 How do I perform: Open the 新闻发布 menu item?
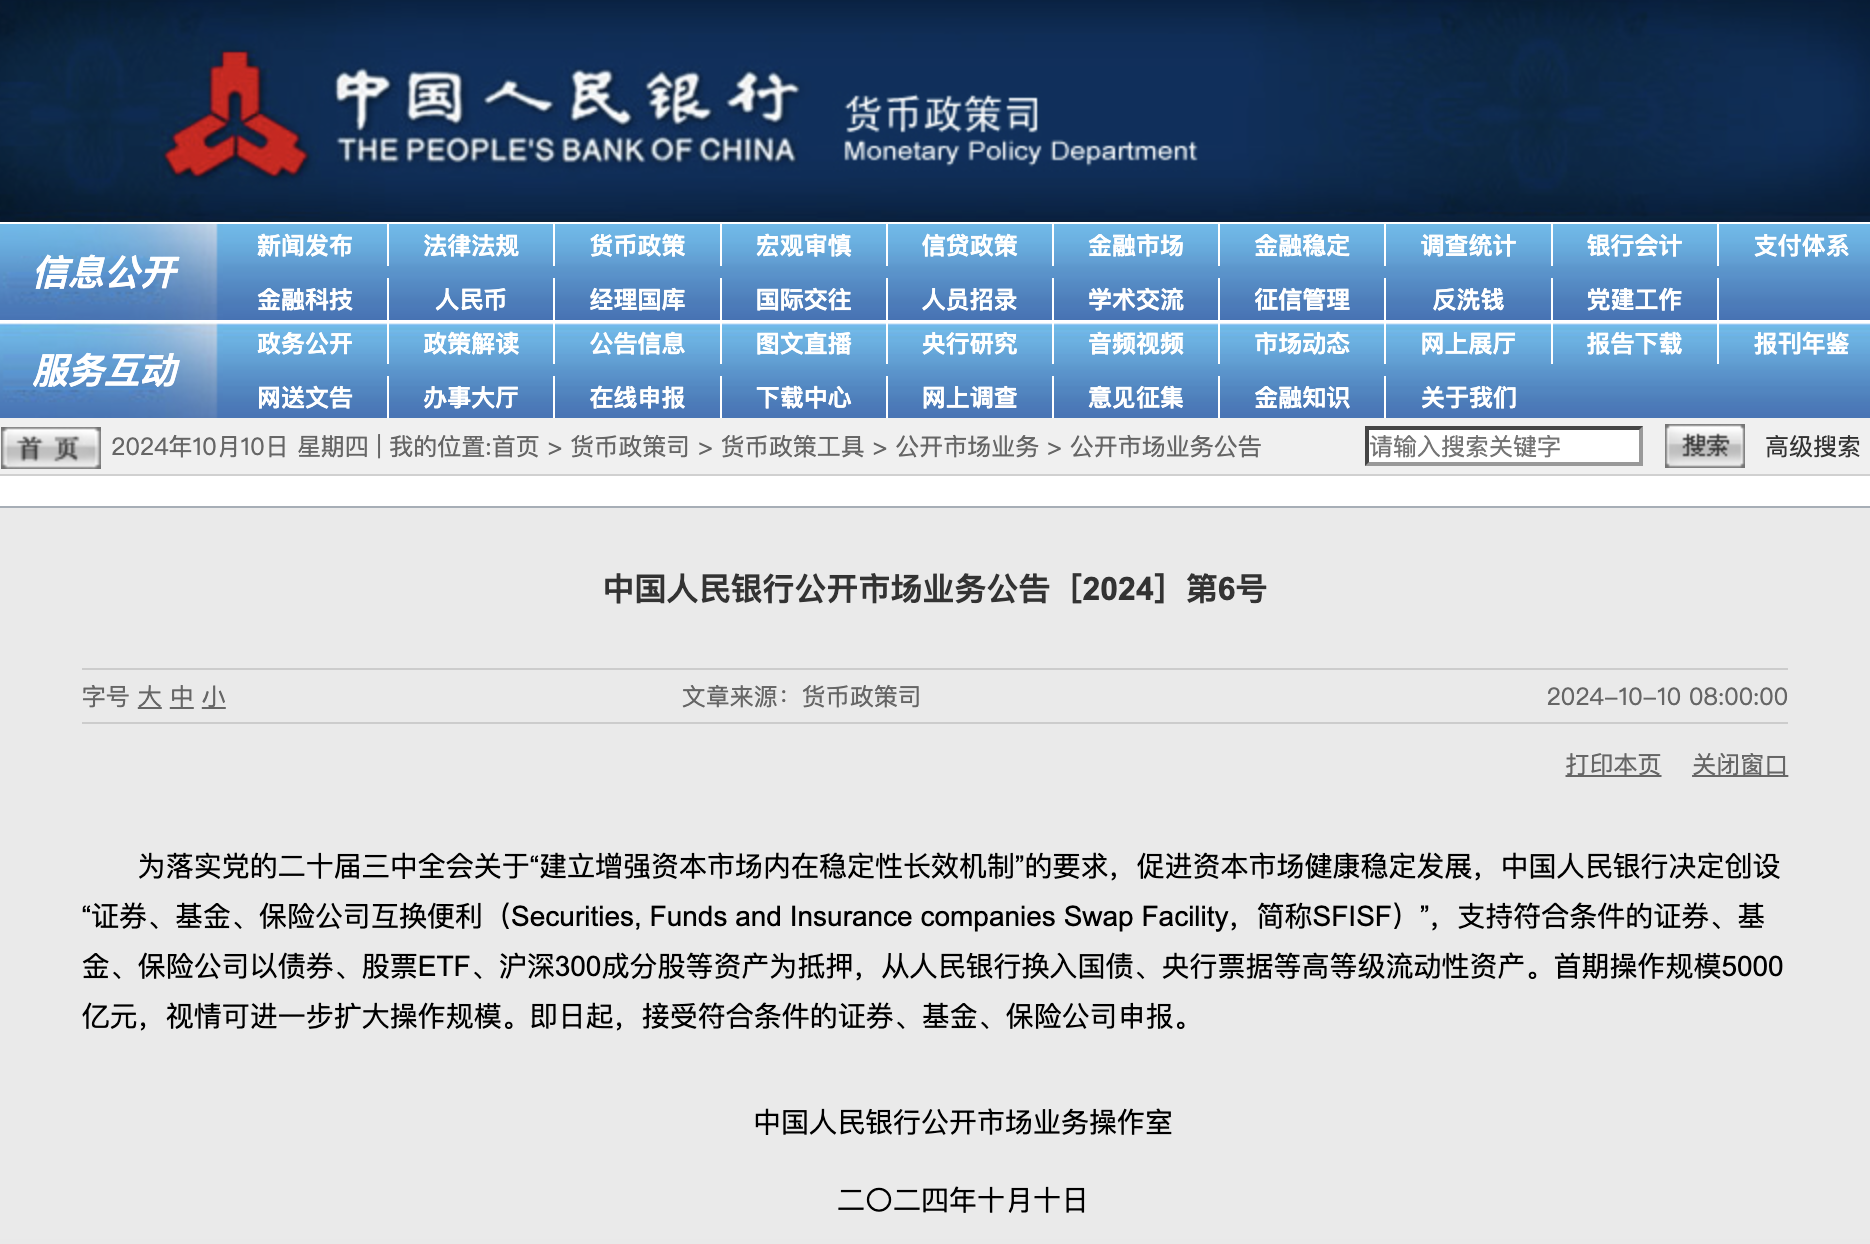point(305,245)
